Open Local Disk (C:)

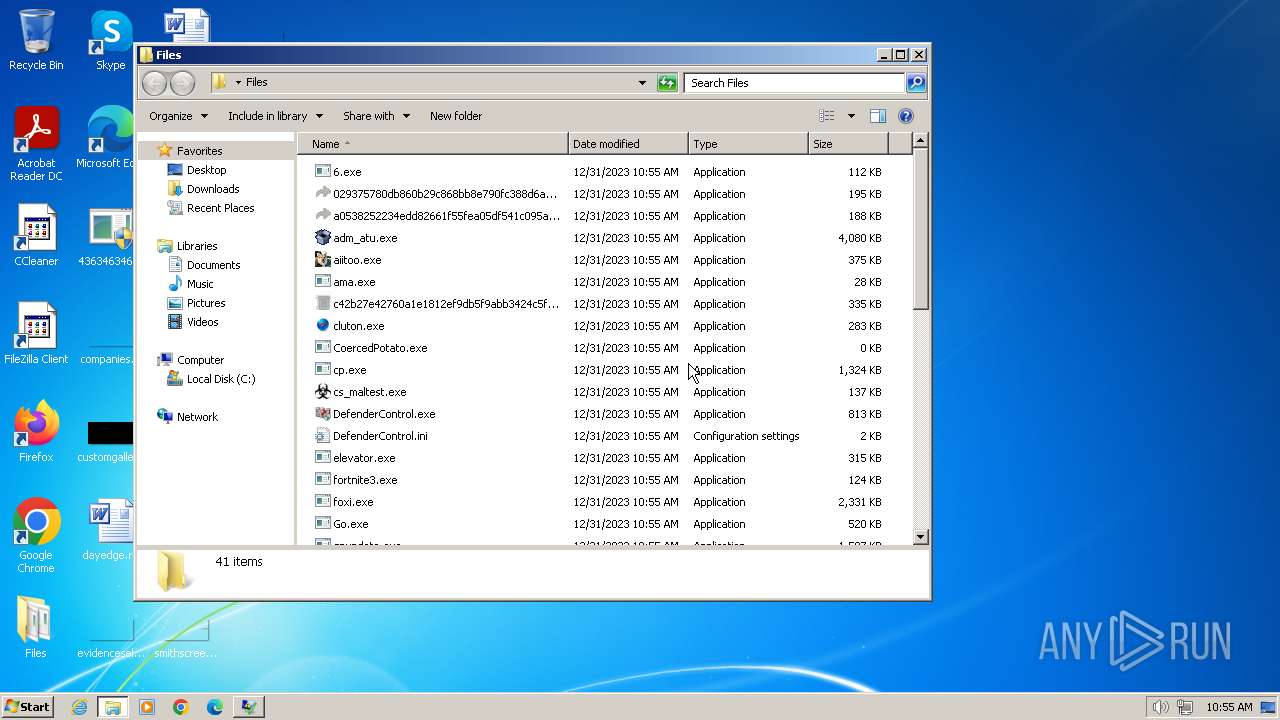click(221, 379)
